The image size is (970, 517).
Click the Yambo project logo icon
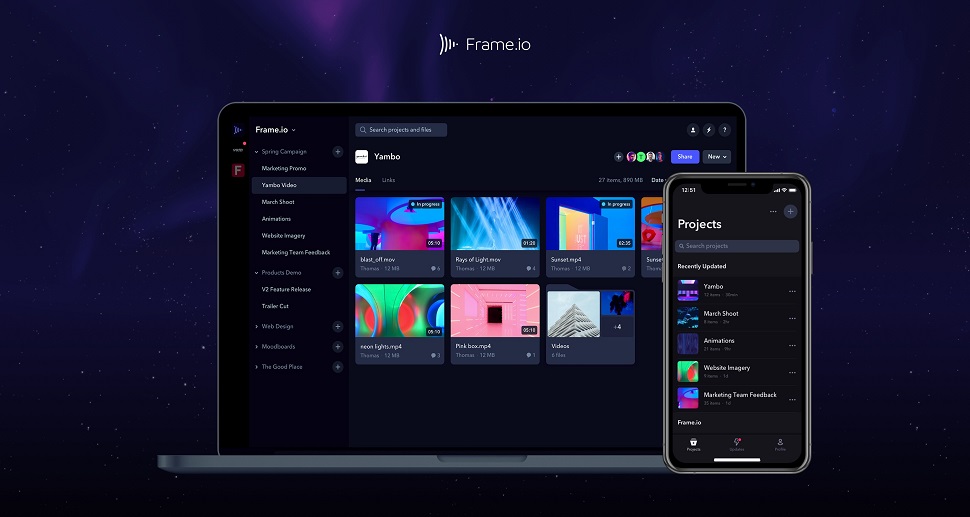tap(362, 157)
